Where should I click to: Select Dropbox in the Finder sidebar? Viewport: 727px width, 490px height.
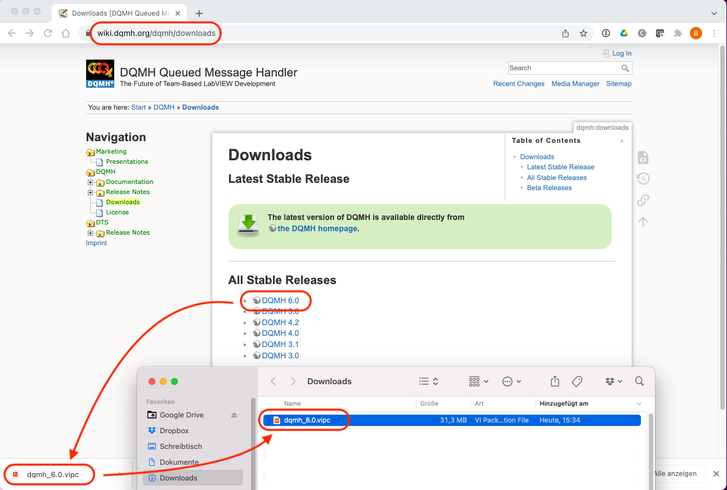[x=174, y=431]
